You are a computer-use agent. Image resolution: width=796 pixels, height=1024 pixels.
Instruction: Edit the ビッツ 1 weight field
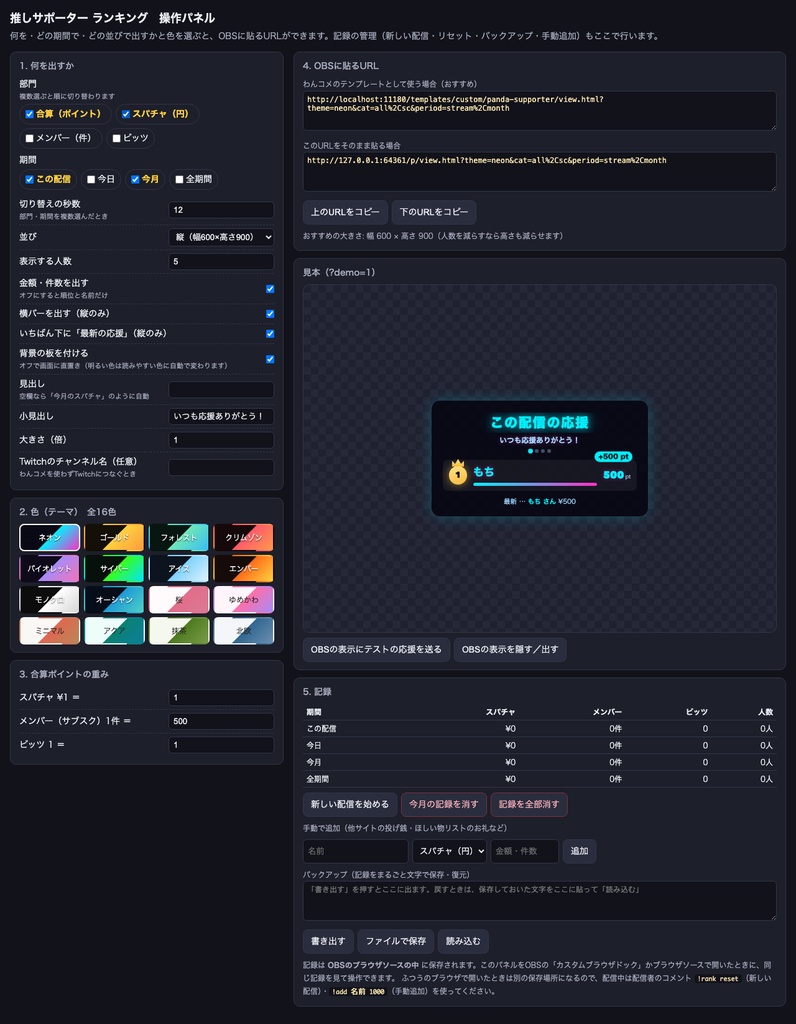(x=221, y=744)
